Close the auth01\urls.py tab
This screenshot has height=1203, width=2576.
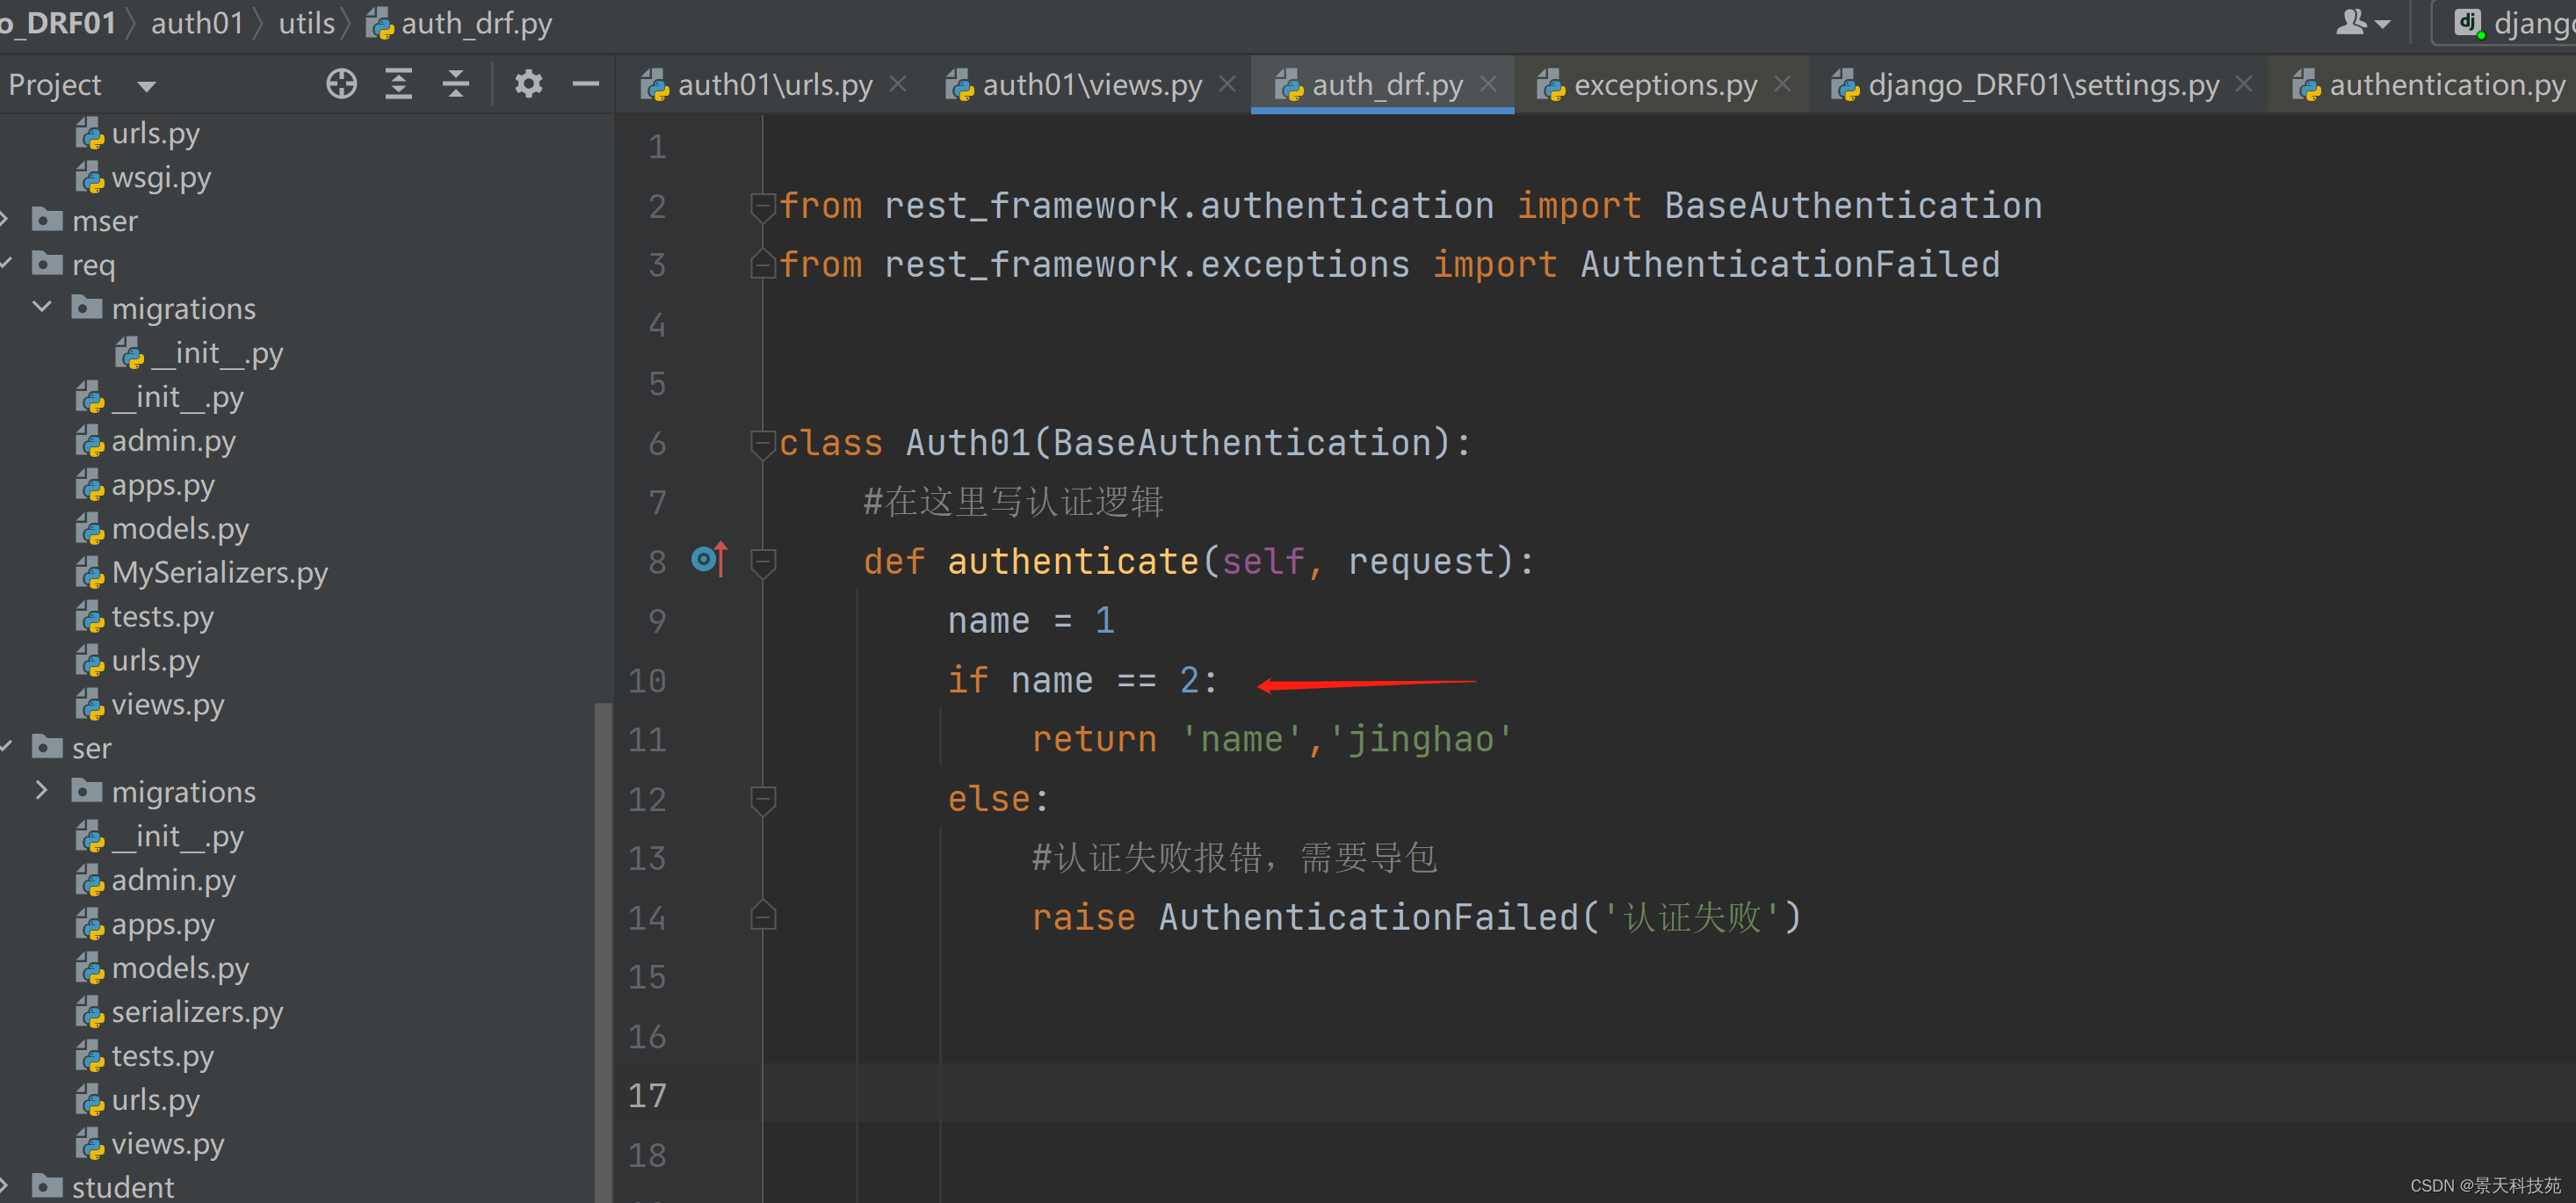click(898, 84)
